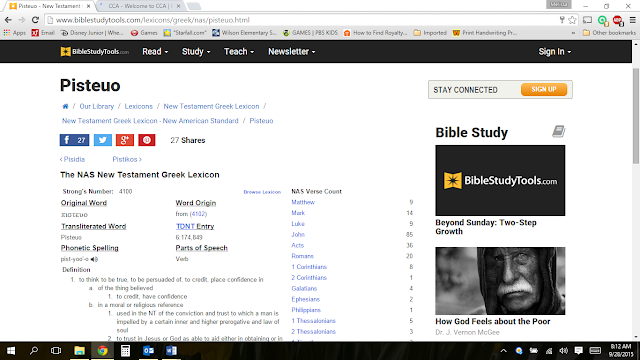640x360 pixels.
Task: Click the green extension icon in toolbar
Action: 602,20
